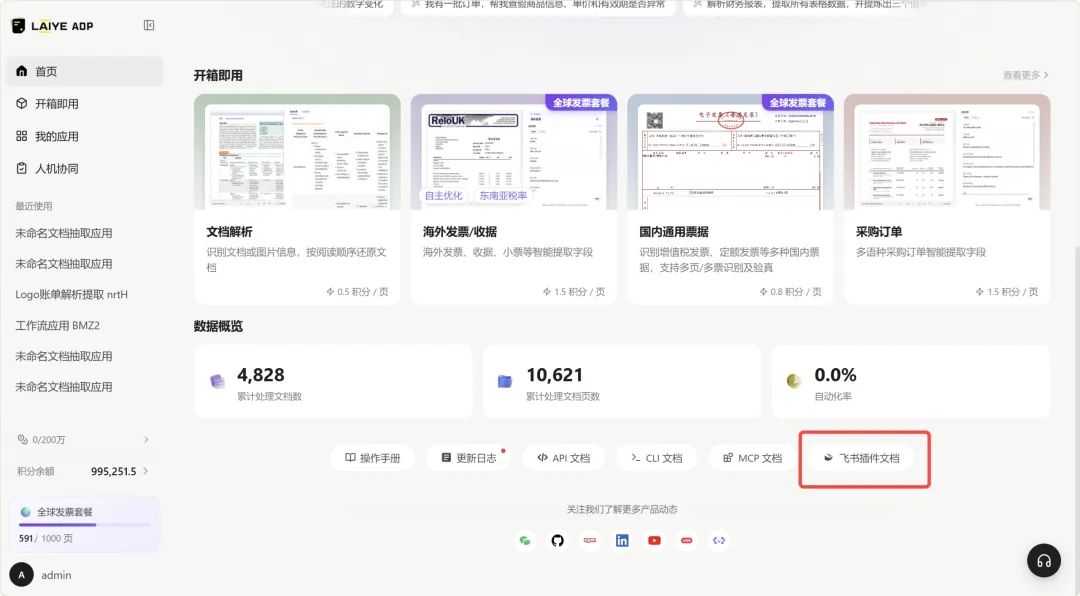Open recent app 工作流应用 BMZ2
Viewport: 1080px width, 596px height.
[x=58, y=325]
